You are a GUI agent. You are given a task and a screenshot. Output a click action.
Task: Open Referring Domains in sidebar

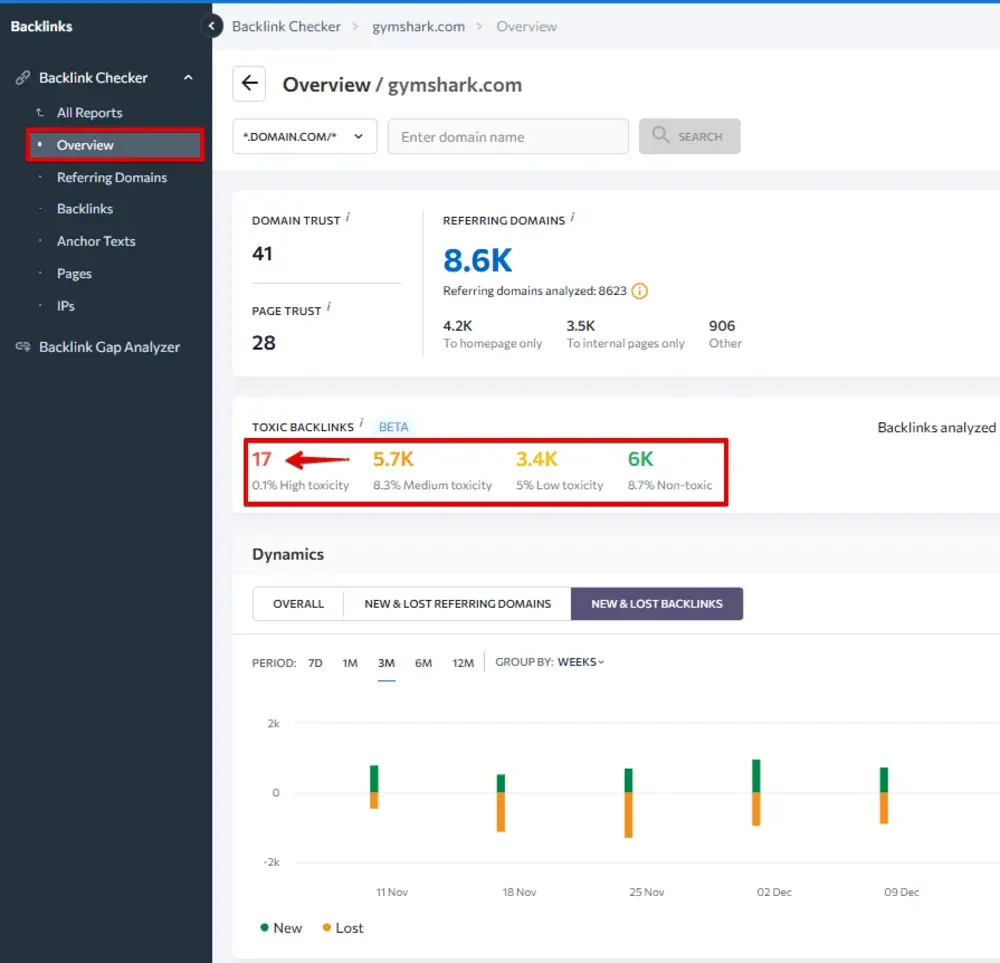click(x=112, y=178)
